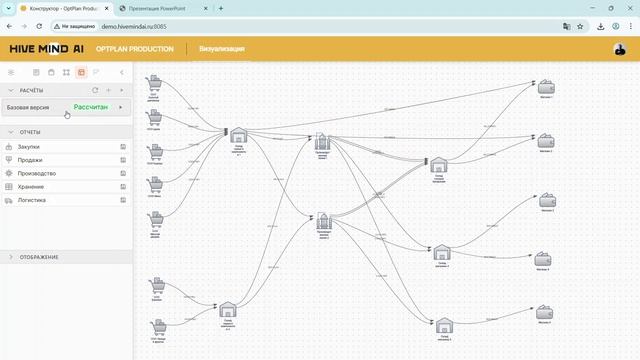Click the basket icon next to Закупки
The width and height of the screenshot is (640, 360).
point(9,147)
